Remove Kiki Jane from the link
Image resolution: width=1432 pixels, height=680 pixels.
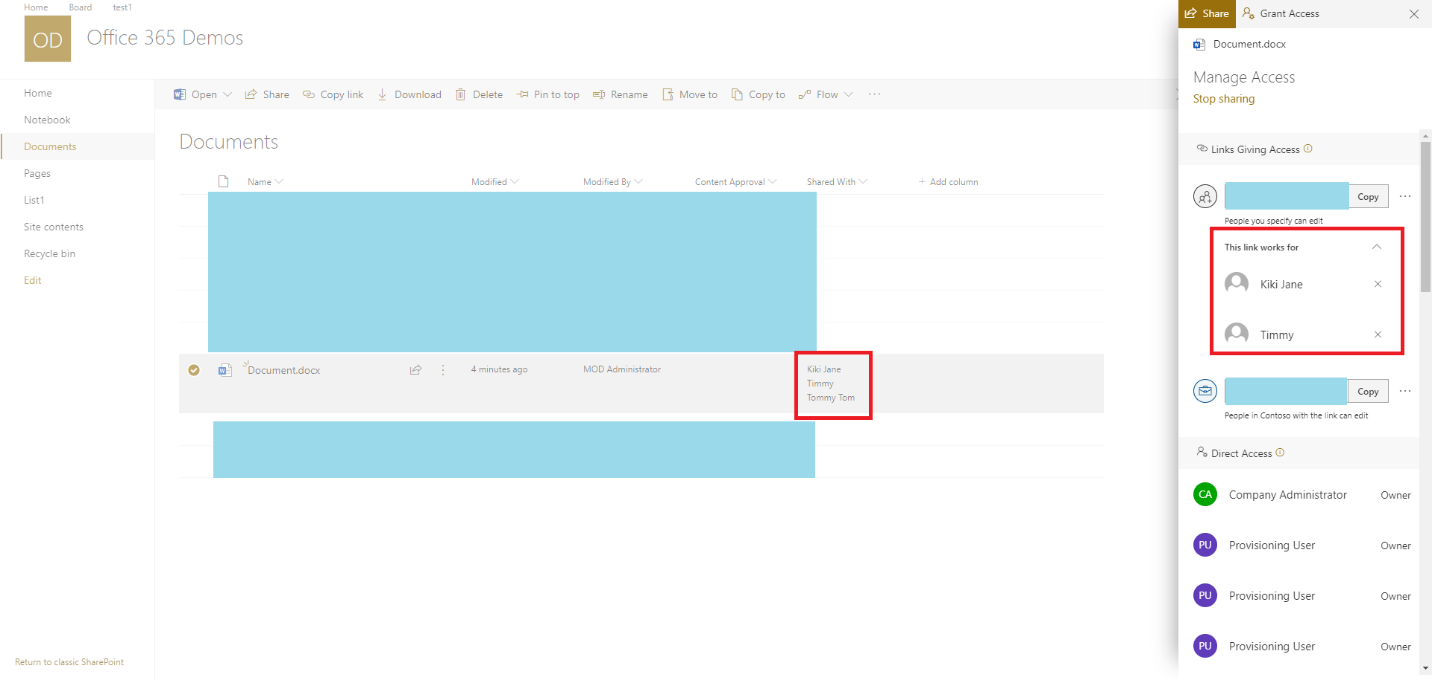pos(1378,284)
